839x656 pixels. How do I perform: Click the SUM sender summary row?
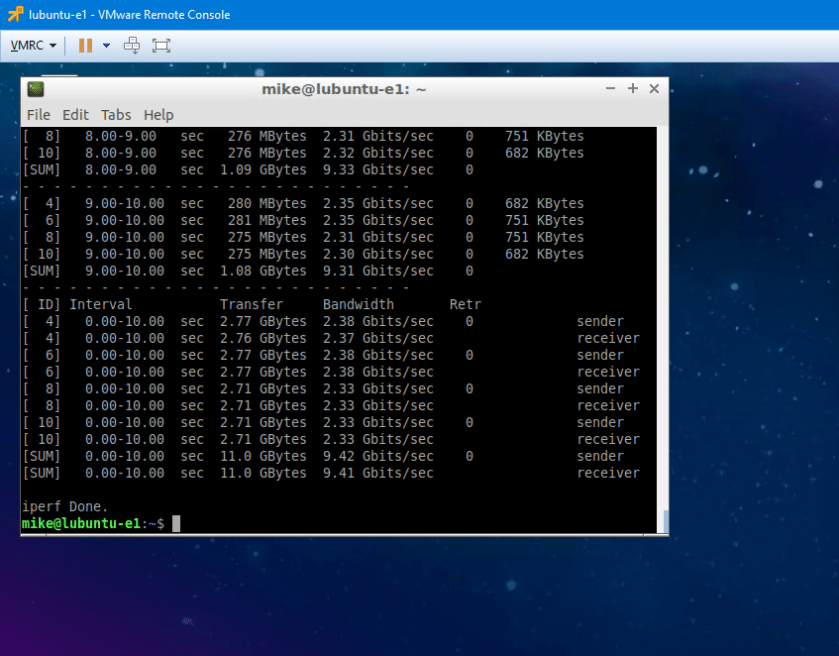click(x=300, y=456)
